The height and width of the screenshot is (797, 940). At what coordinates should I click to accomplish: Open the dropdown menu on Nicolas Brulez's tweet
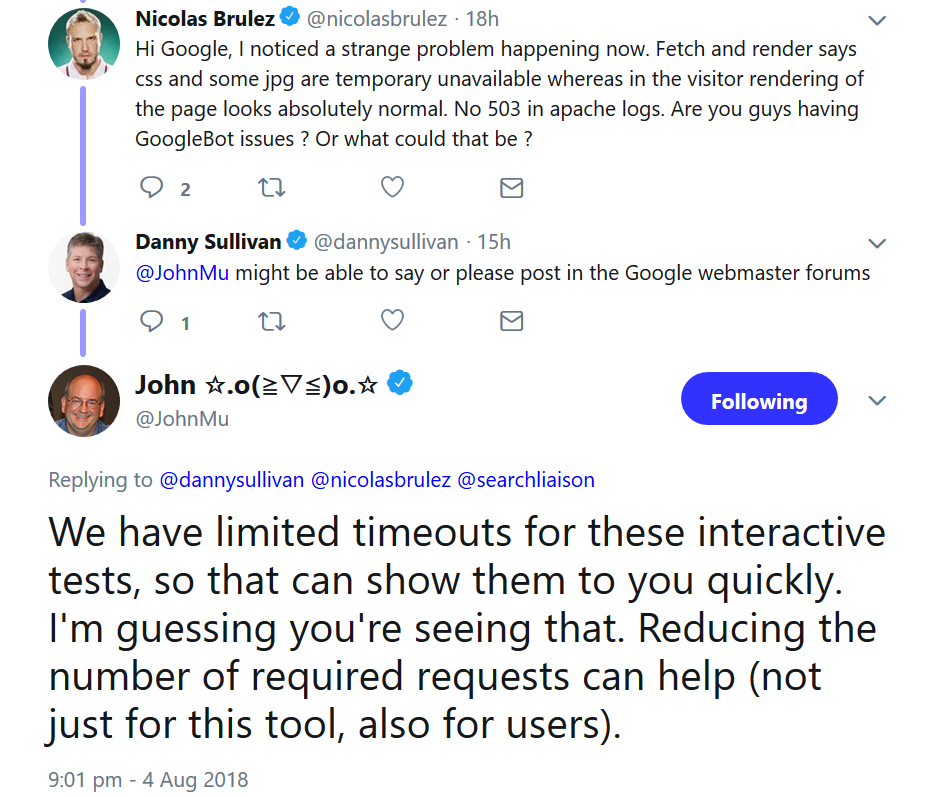click(x=877, y=19)
